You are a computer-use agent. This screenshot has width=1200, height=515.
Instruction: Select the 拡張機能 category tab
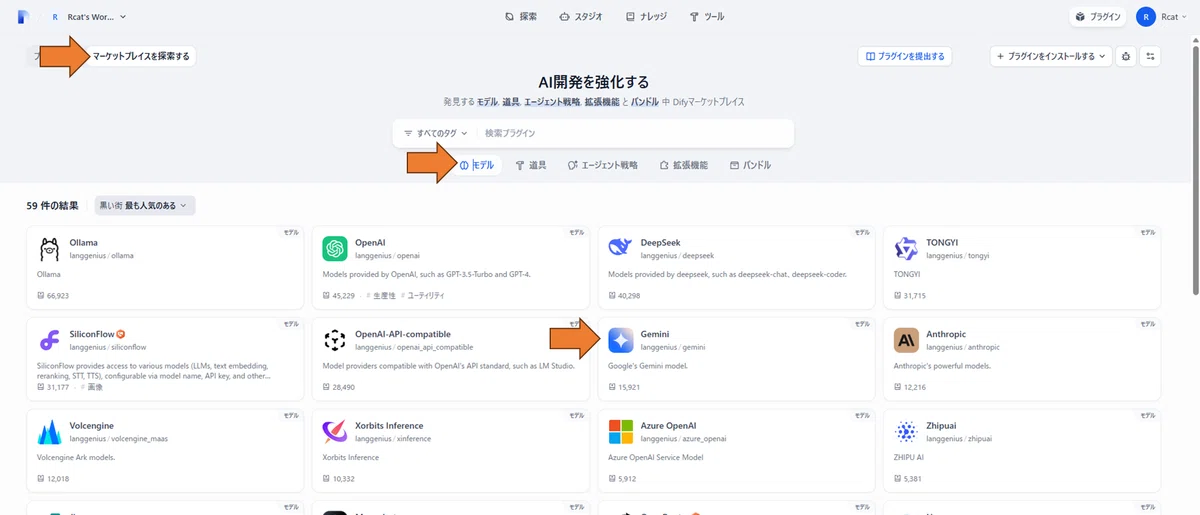click(684, 165)
